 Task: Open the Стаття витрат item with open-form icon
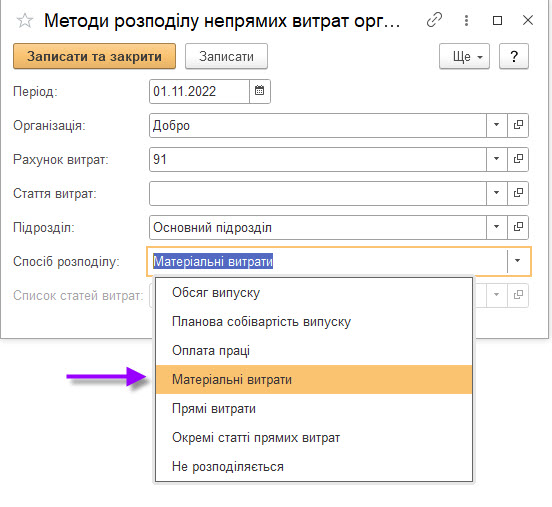pos(518,193)
